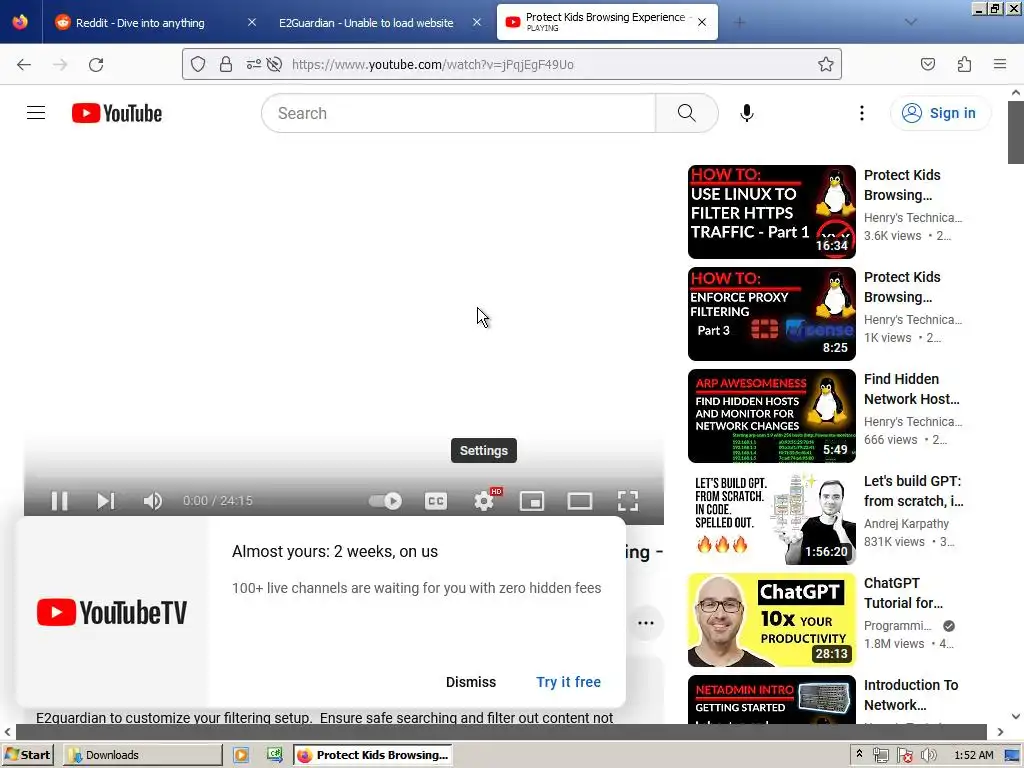Viewport: 1024px width, 768px height.
Task: Select the Protect Kids Browsing Experience tab
Action: tap(607, 22)
